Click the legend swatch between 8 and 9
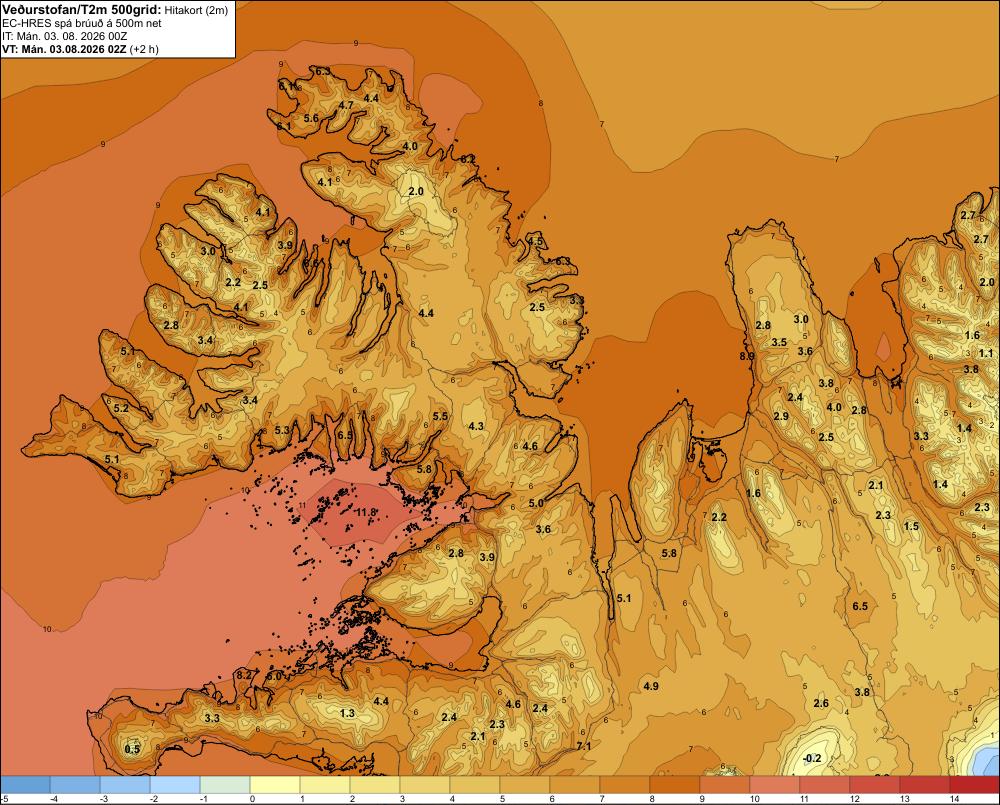The height and width of the screenshot is (805, 1000). click(674, 785)
